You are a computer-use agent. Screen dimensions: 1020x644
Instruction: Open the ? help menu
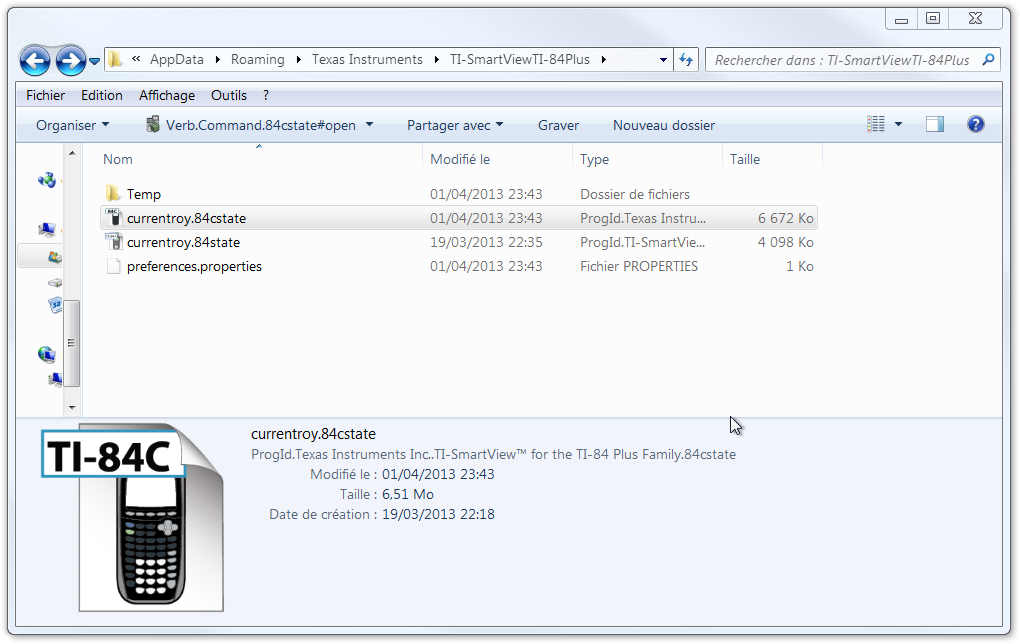[x=266, y=96]
